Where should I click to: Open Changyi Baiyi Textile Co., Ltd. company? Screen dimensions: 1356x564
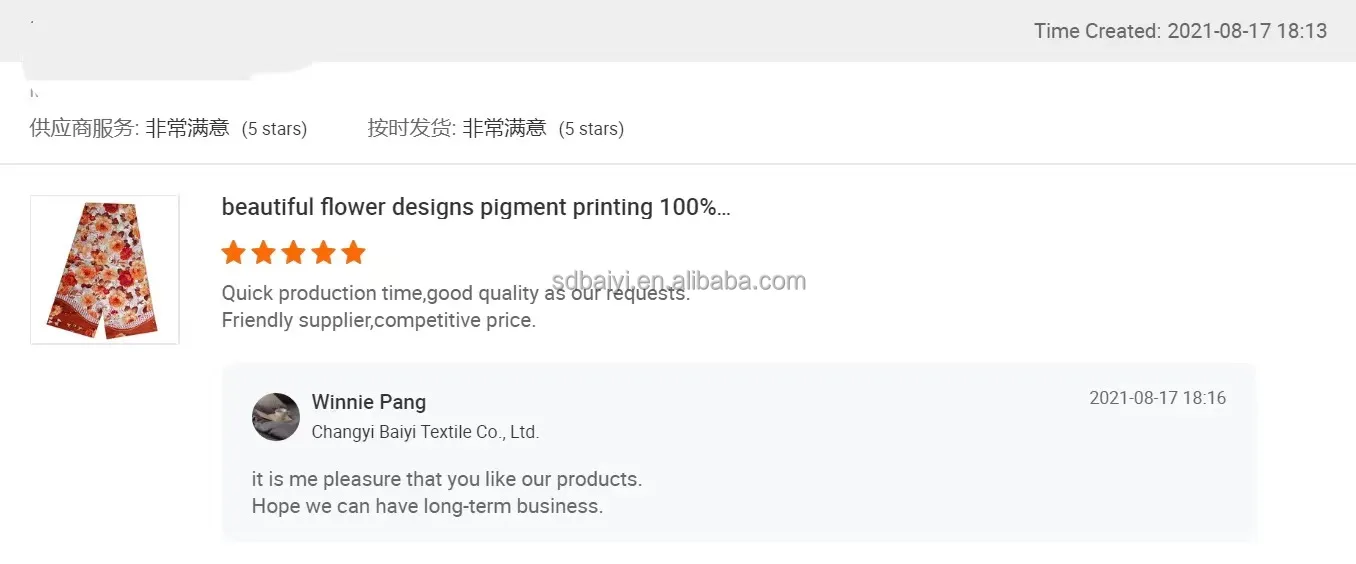point(425,432)
